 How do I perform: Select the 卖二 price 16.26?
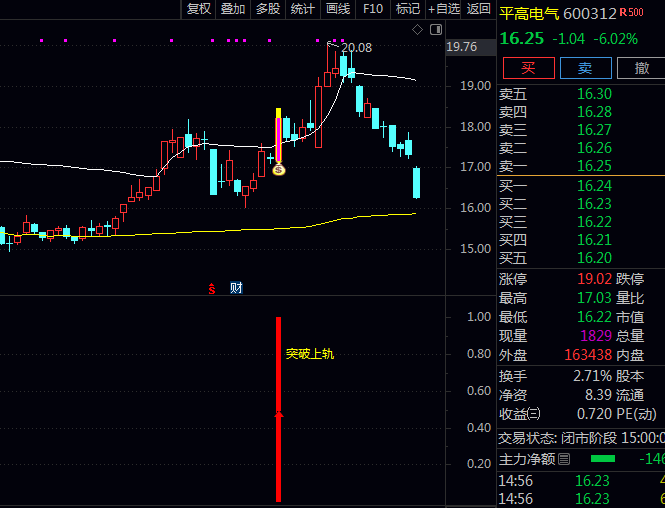pos(595,148)
